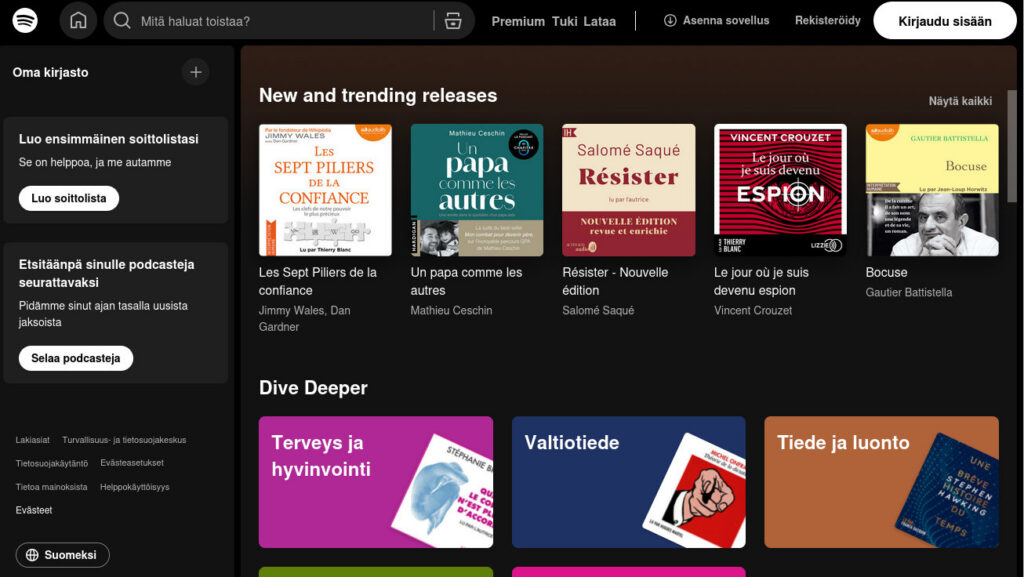Screen dimensions: 1024x577
Task: Click the browse icon beside the search field
Action: [452, 20]
